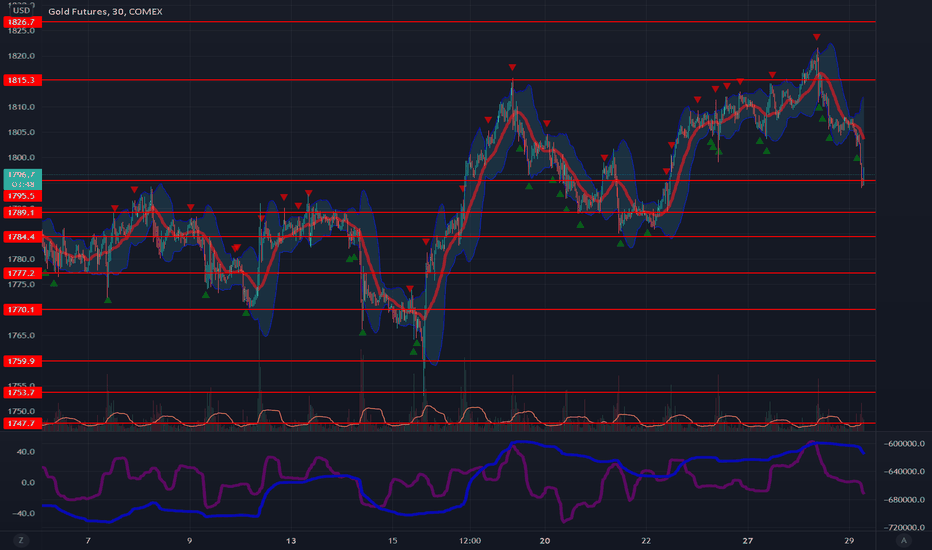The height and width of the screenshot is (550, 932).
Task: Select the 1759.9 price level label
Action: tap(23, 361)
